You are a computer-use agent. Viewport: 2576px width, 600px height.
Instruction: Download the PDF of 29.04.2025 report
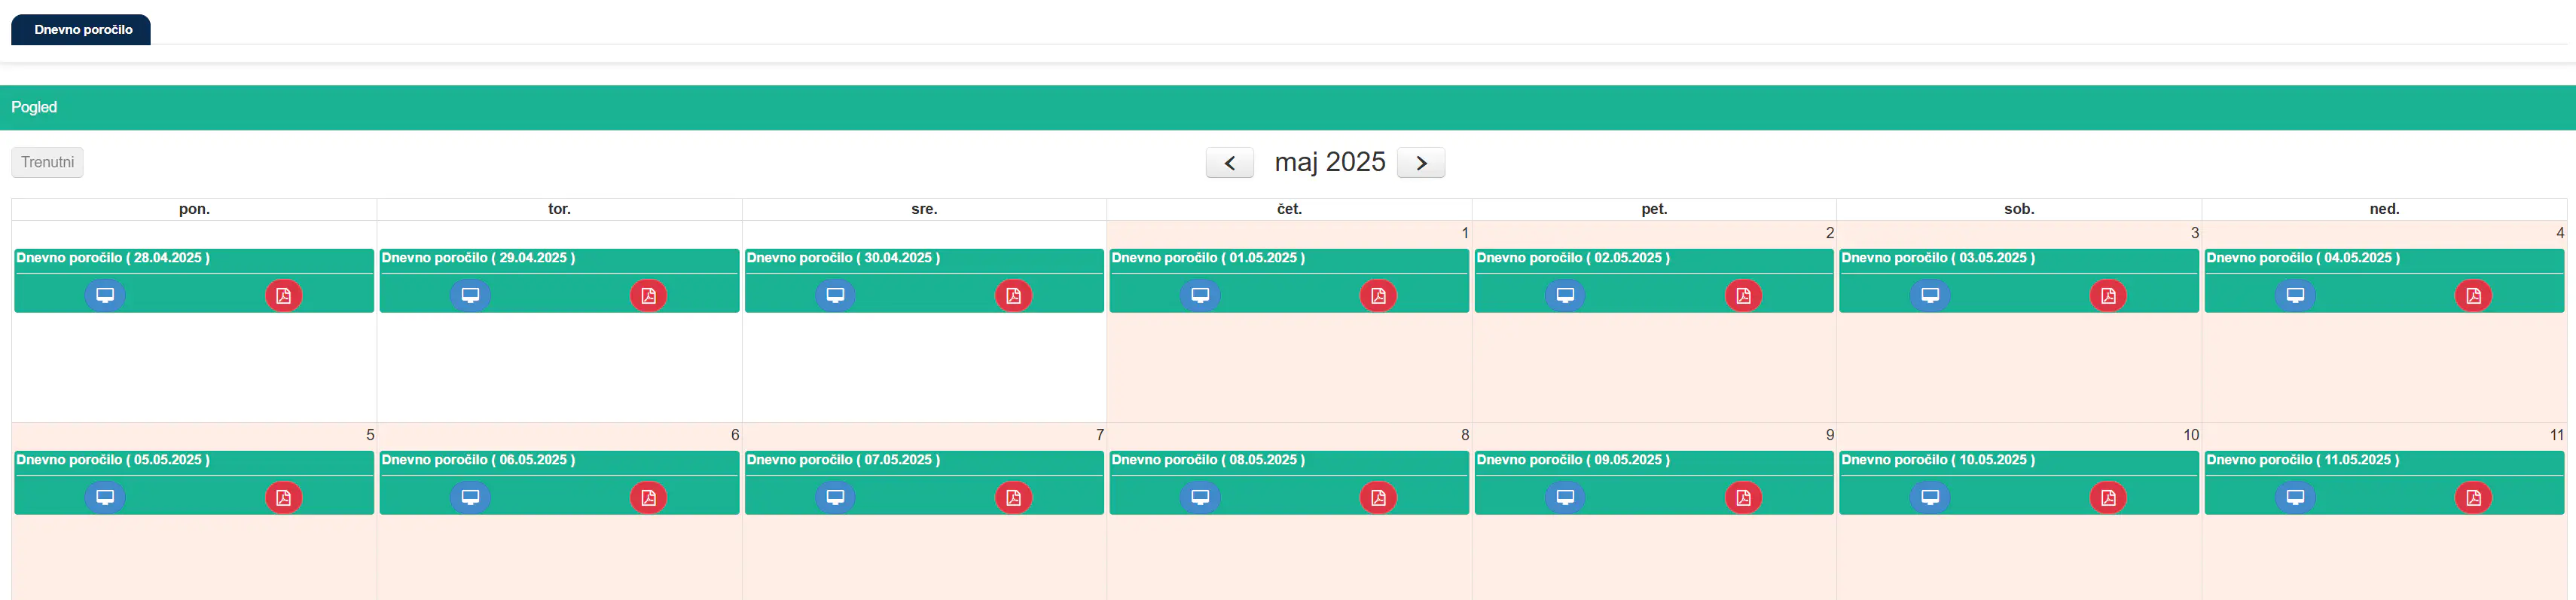648,295
